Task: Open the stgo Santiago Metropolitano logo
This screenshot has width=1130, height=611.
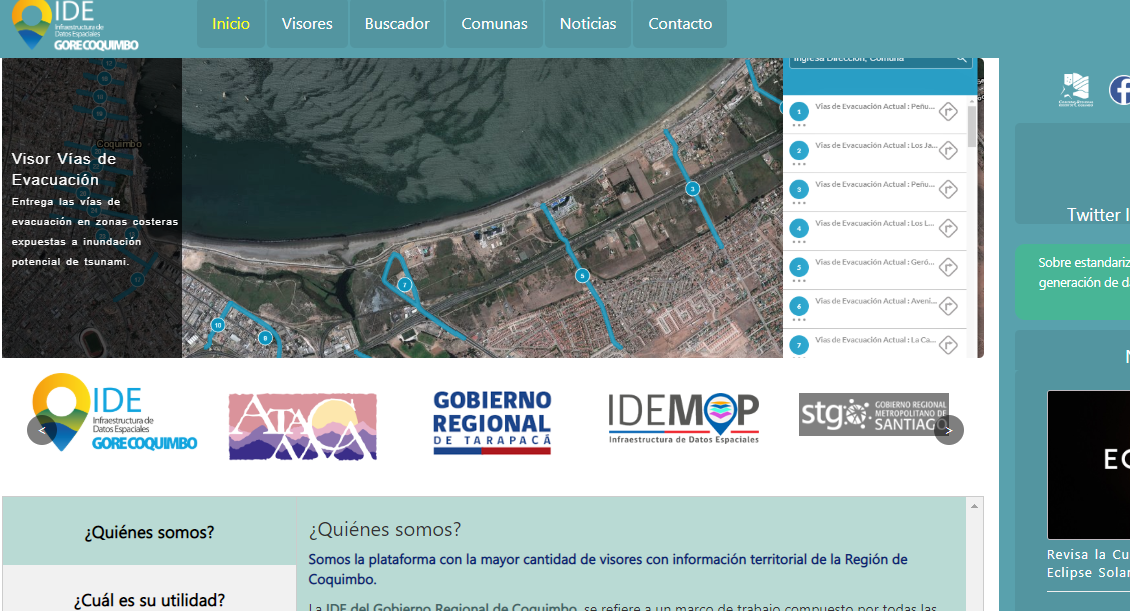Action: click(x=873, y=414)
